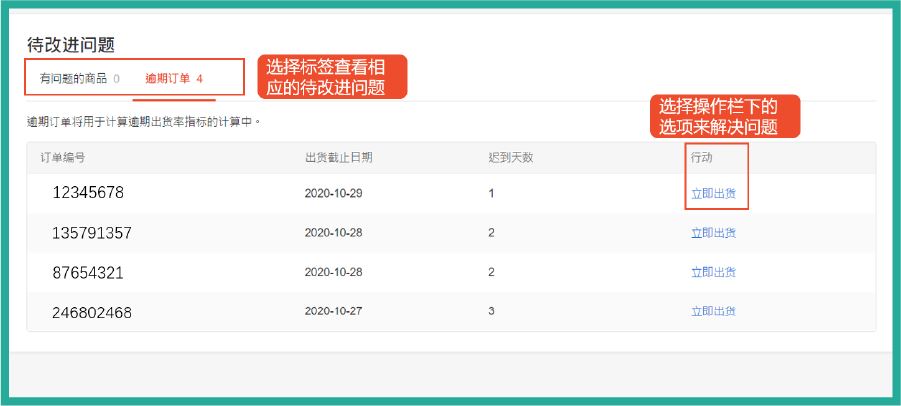Click 立即出货 for order 87654321
Viewport: 901px width, 406px height.
point(713,272)
